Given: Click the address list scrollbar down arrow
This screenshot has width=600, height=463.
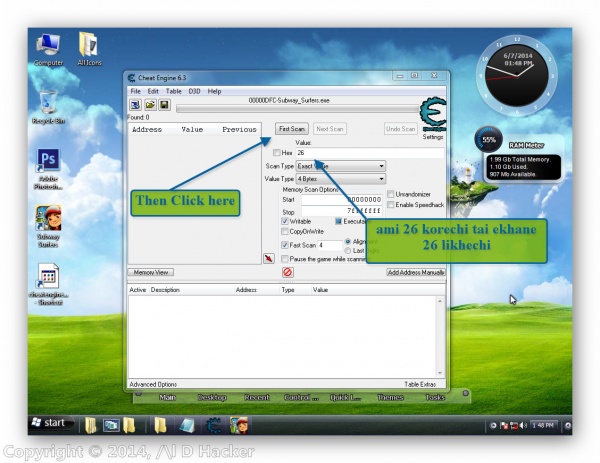Looking at the screenshot, I should click(x=440, y=373).
